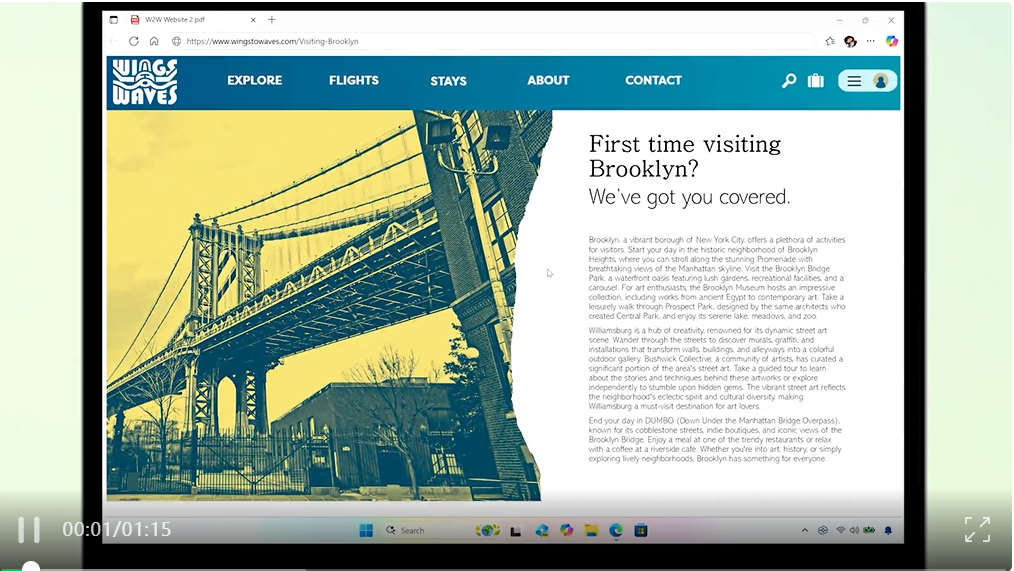Open the luggage bag icon in header
Image resolution: width=1014 pixels, height=571 pixels.
(815, 80)
